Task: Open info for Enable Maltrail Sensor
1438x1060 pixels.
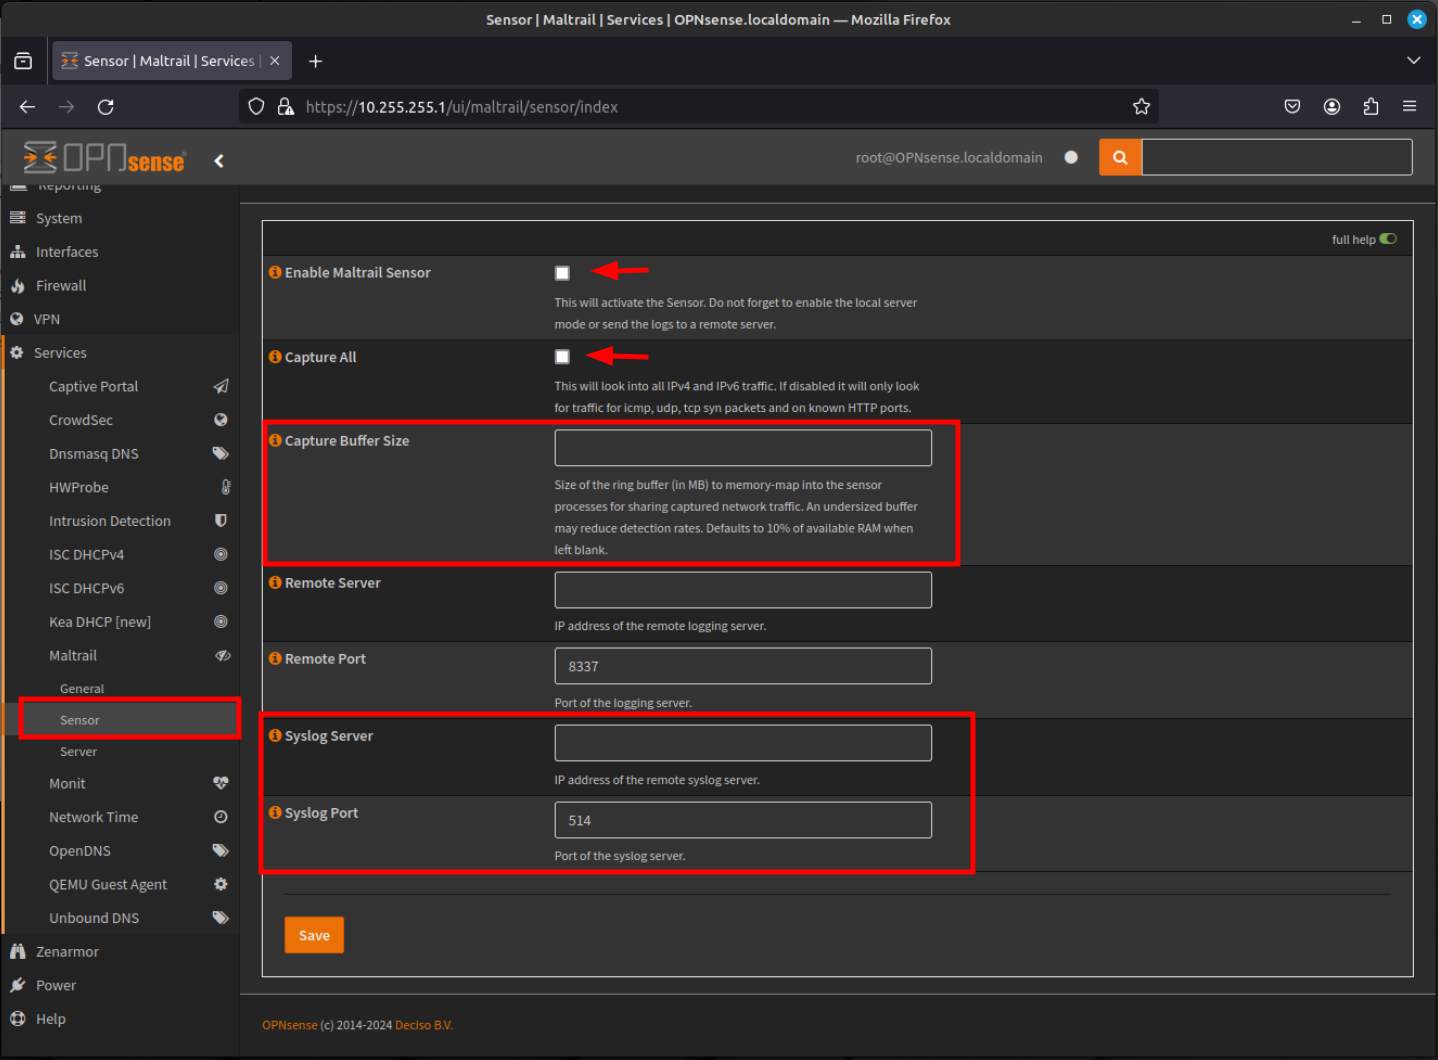Action: point(275,272)
